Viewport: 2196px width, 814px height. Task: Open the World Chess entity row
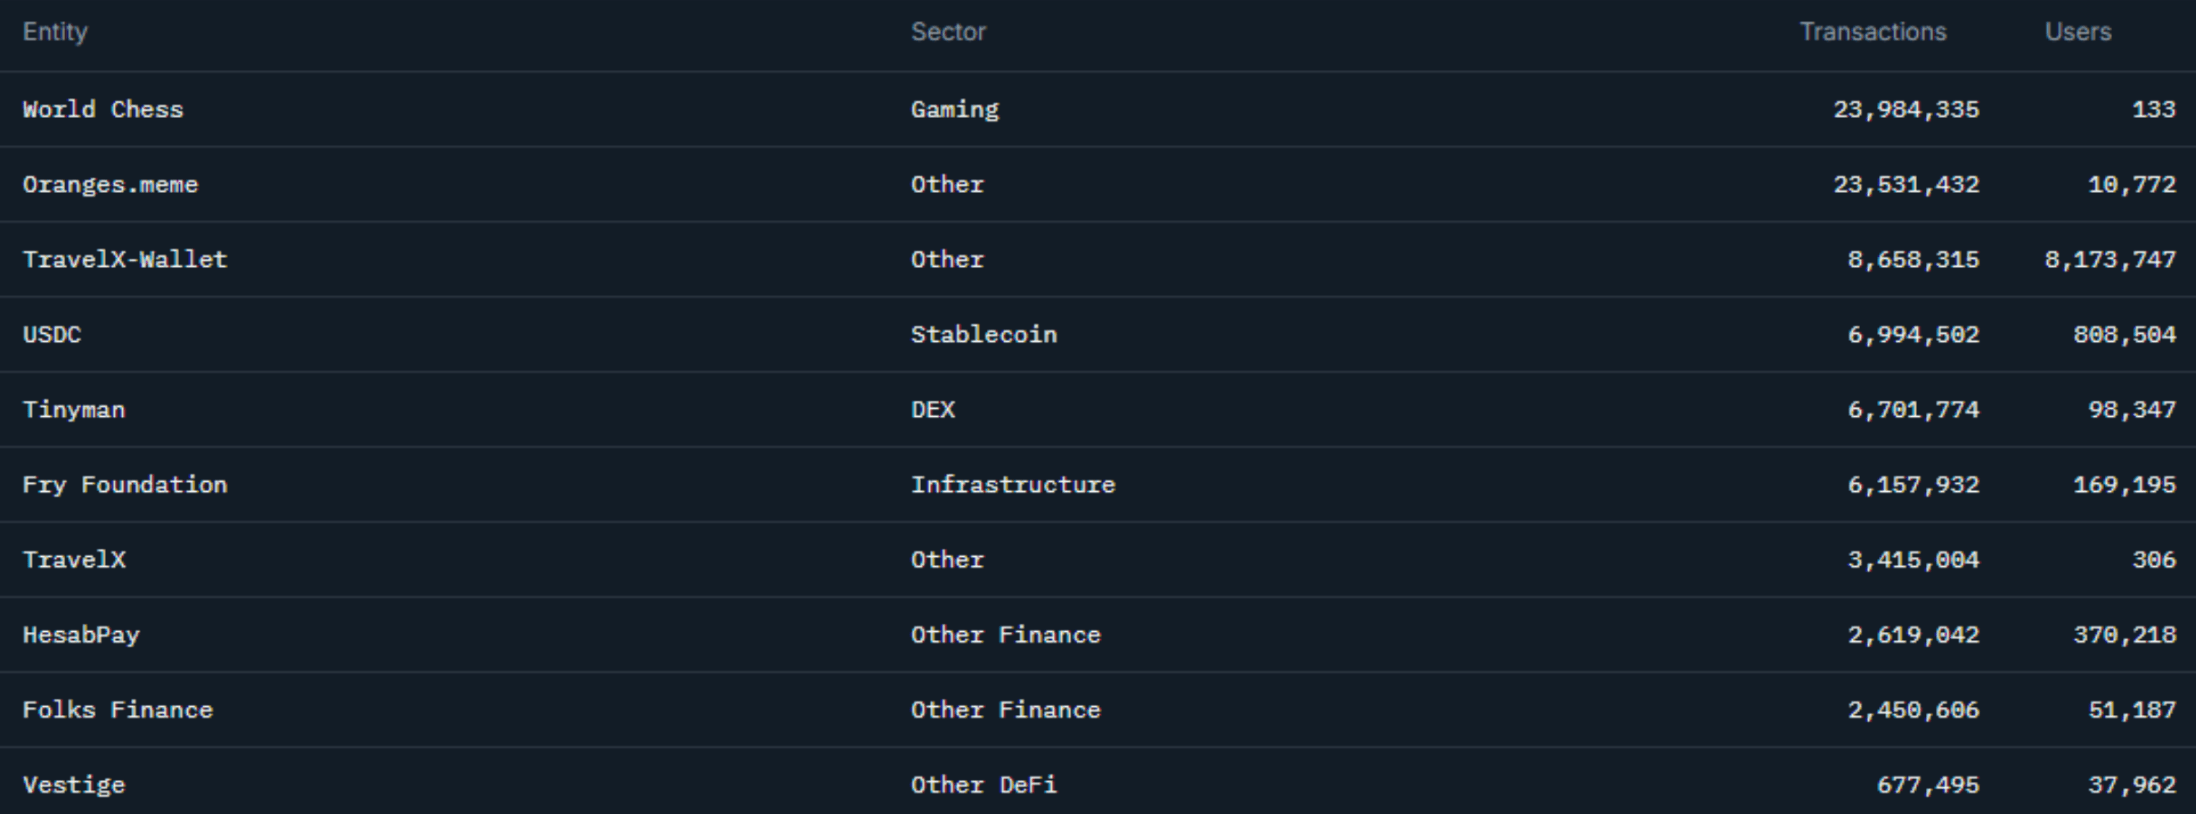pos(103,109)
